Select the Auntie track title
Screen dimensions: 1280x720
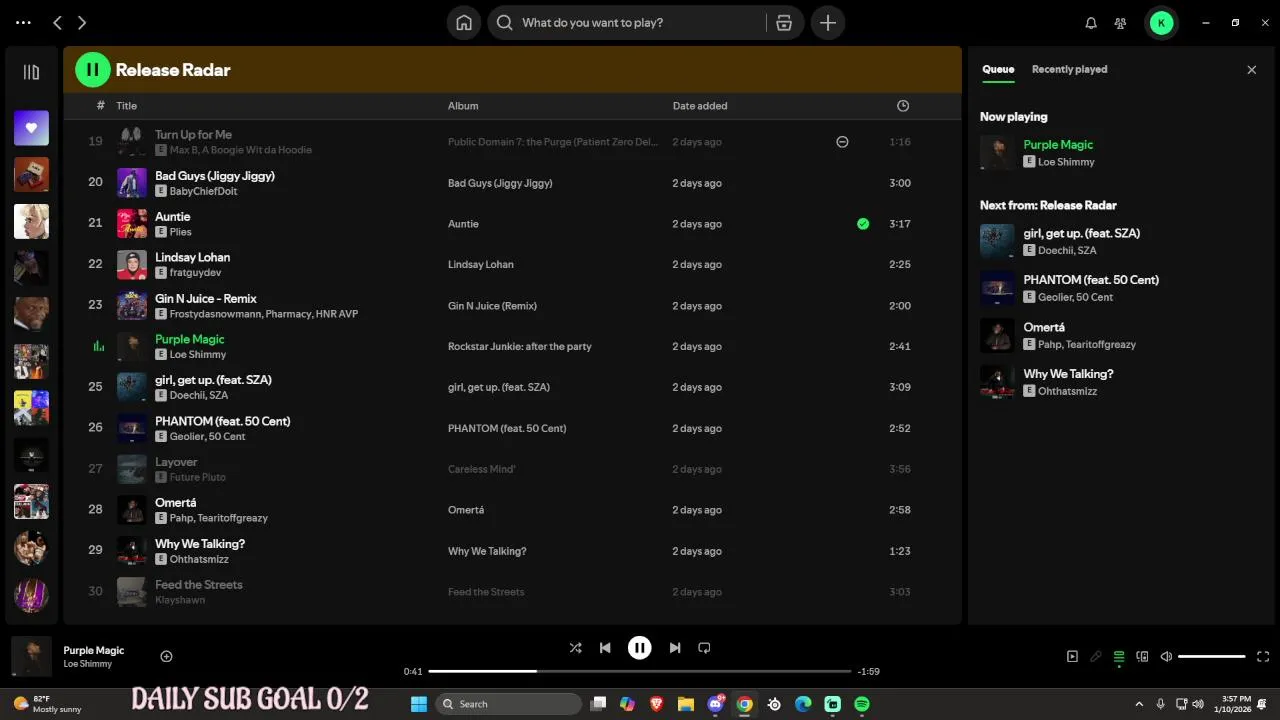[x=173, y=216]
